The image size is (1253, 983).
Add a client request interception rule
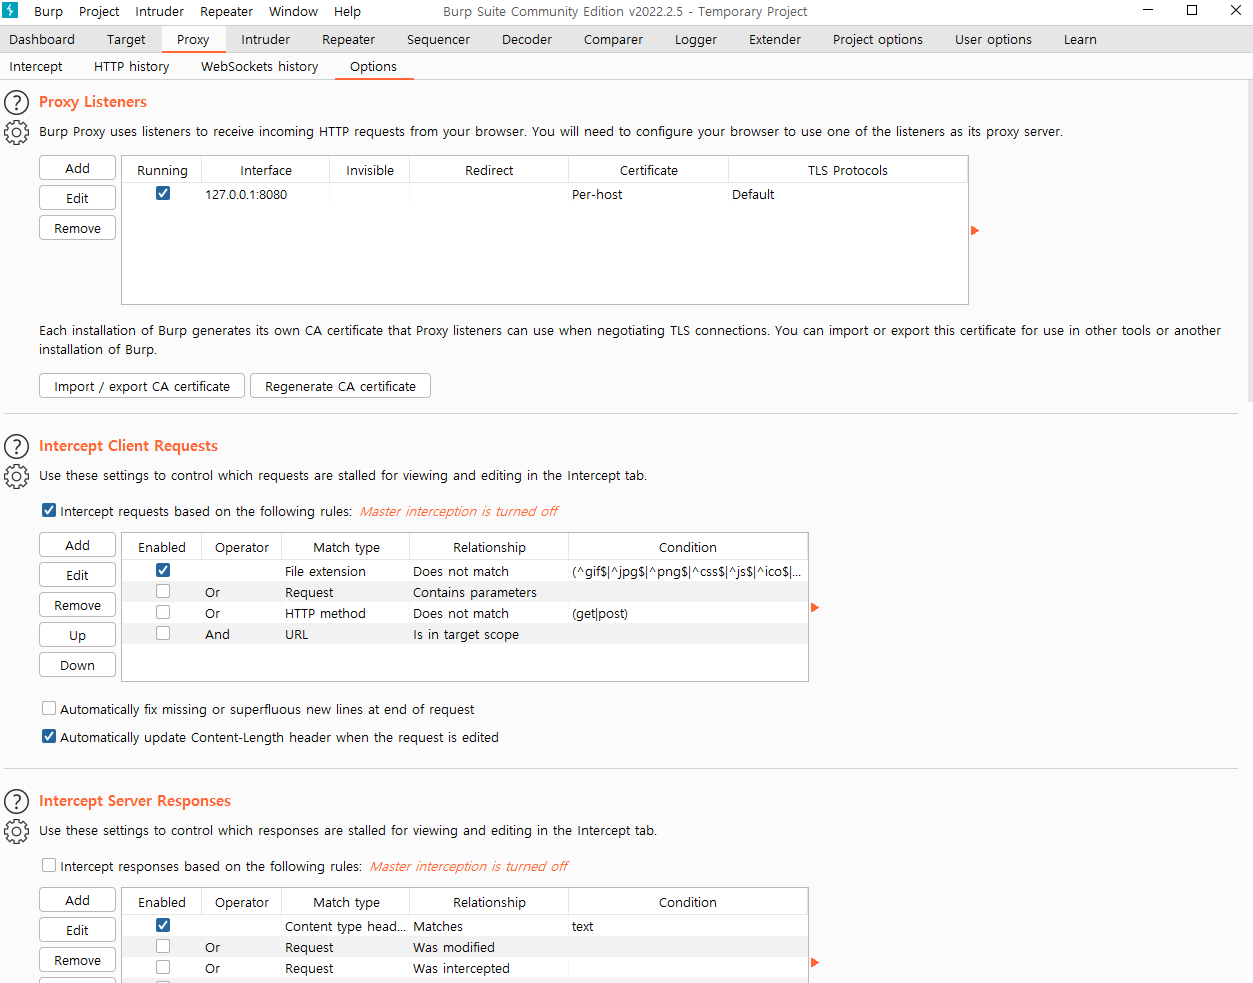point(78,545)
